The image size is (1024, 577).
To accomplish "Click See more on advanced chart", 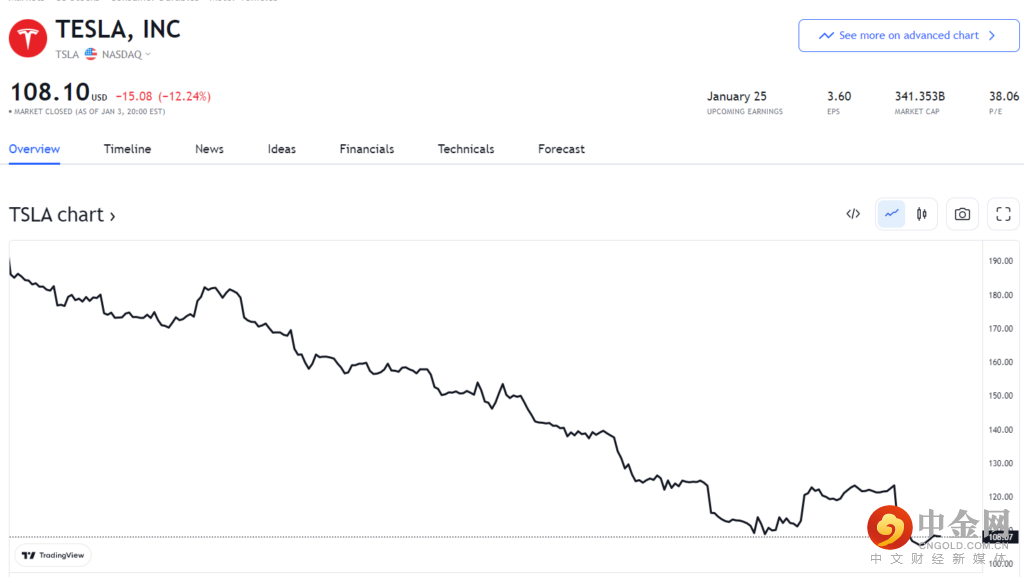I will pyautogui.click(x=908, y=35).
